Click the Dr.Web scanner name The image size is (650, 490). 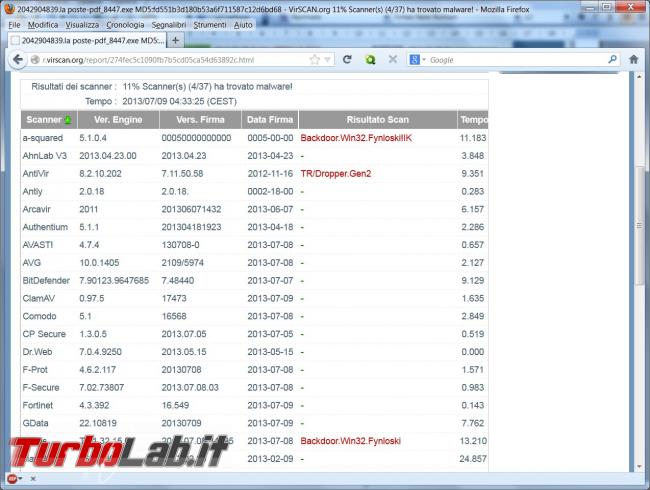(x=37, y=352)
